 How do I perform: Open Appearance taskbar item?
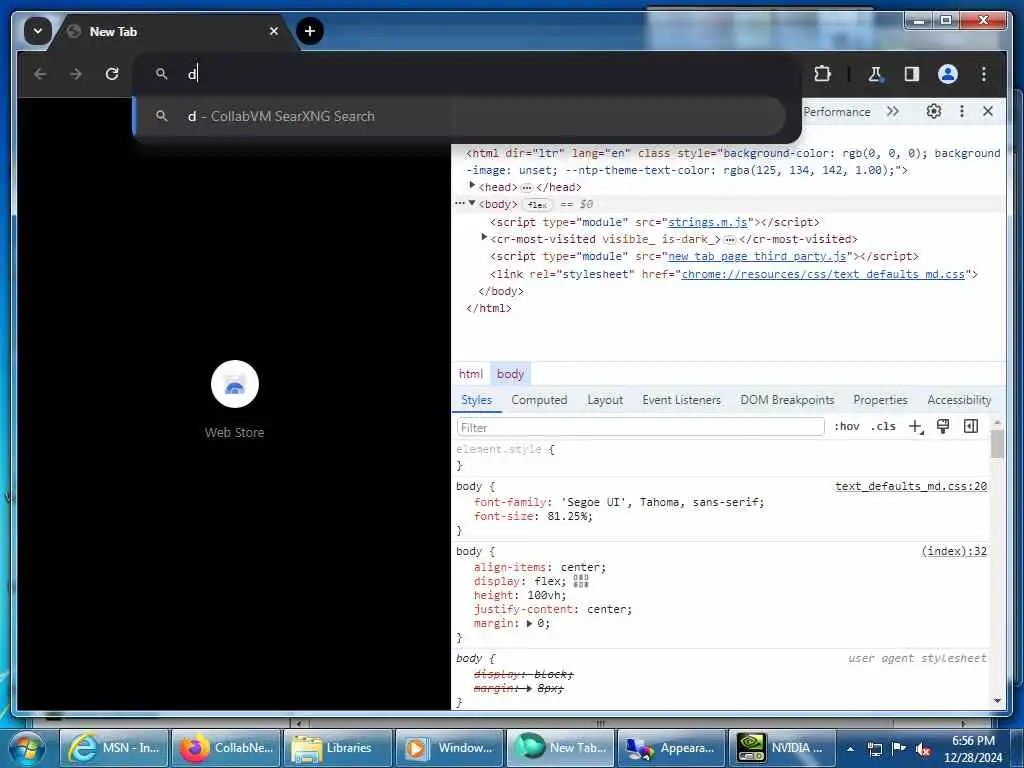click(x=672, y=748)
